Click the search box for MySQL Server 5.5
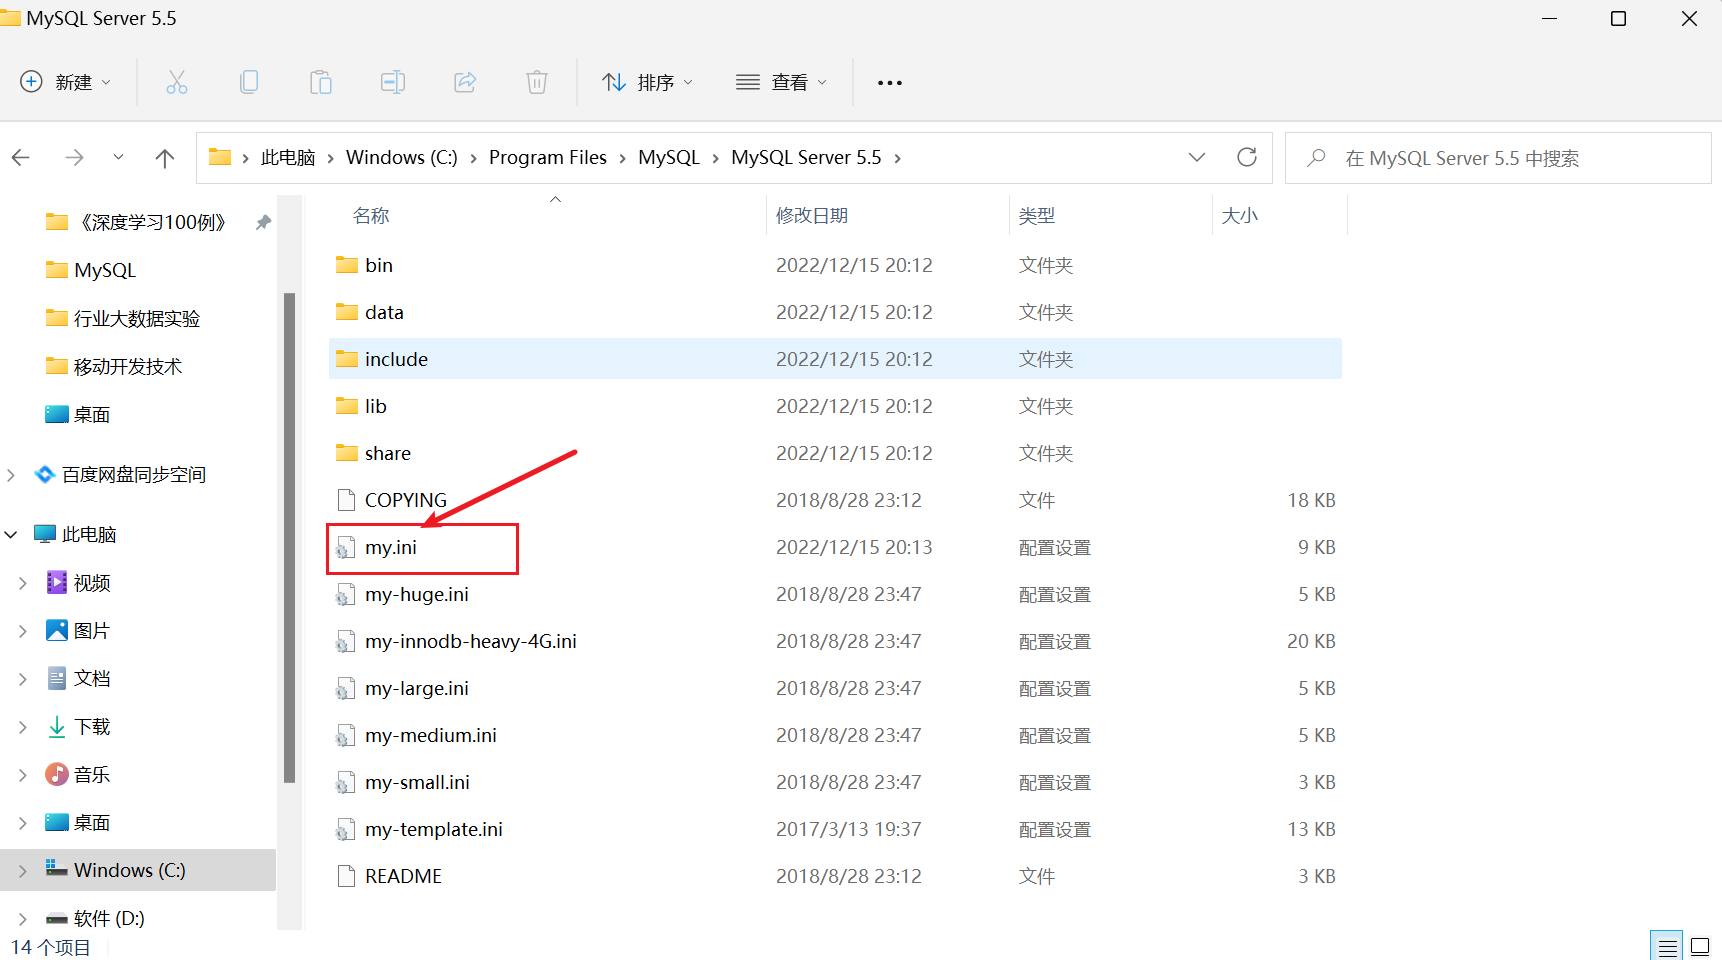 coord(1498,158)
